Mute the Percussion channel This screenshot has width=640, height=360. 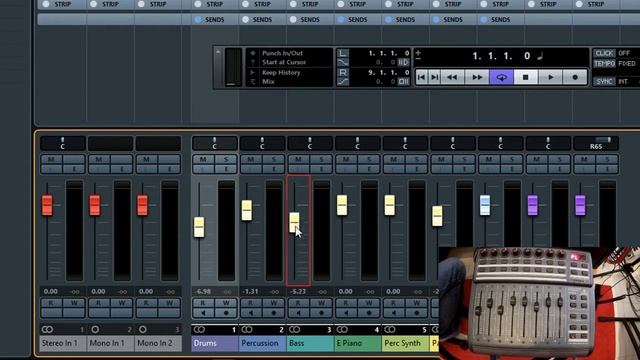pyautogui.click(x=251, y=159)
